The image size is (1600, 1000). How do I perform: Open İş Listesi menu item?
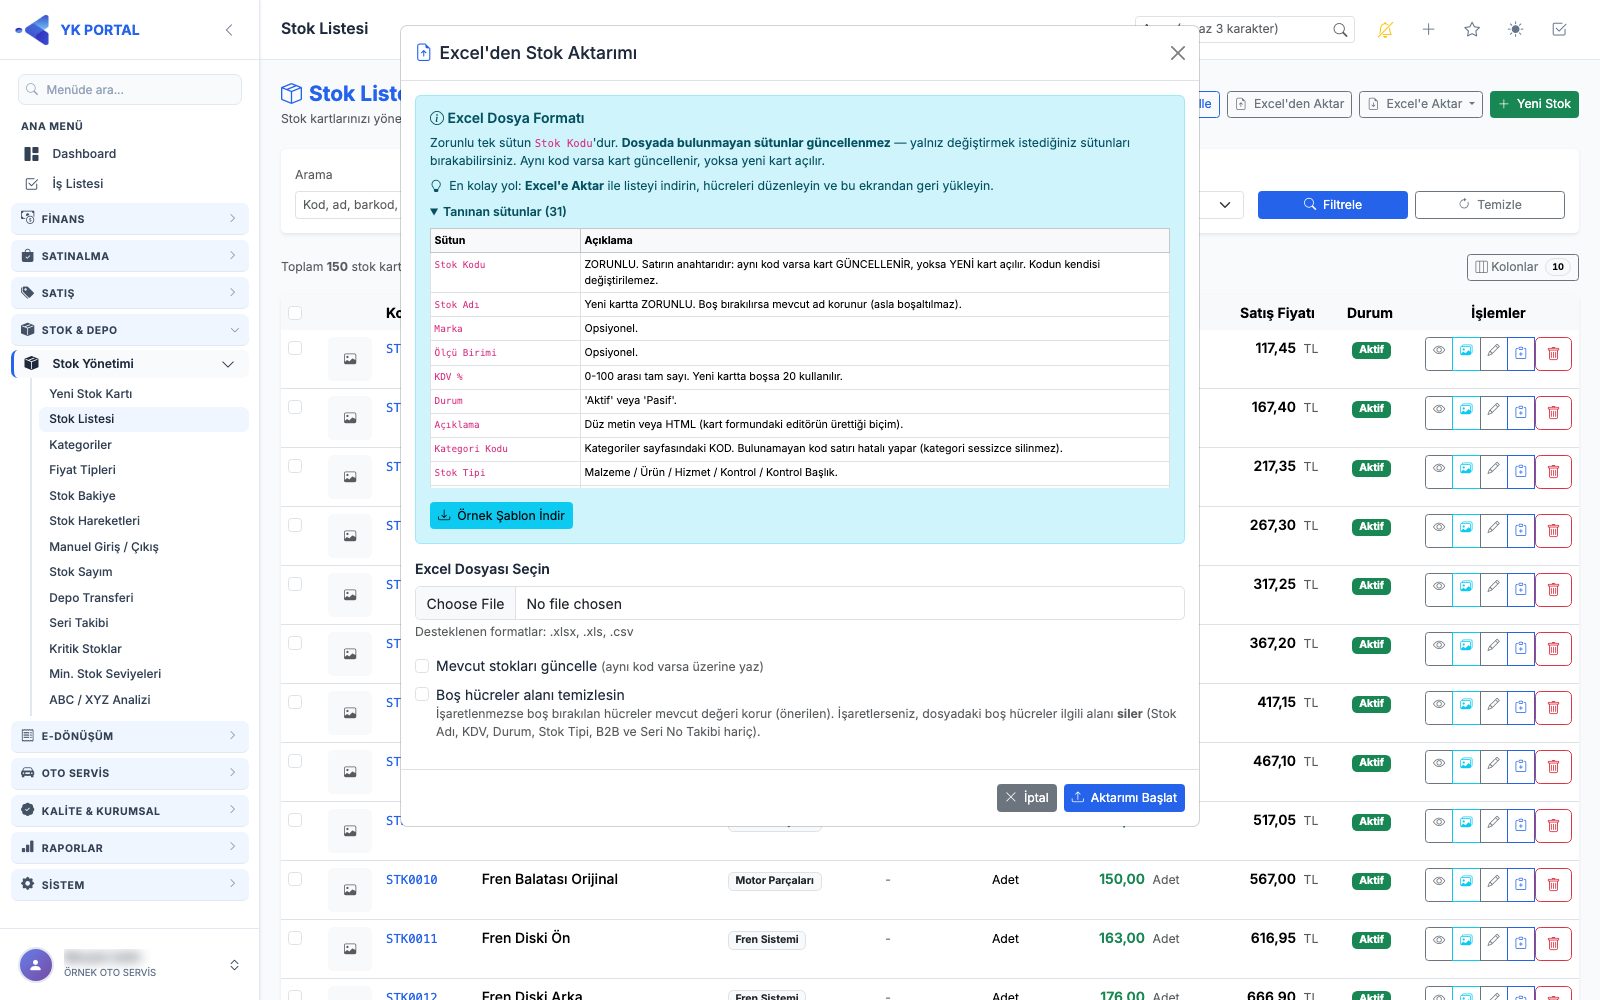78,184
